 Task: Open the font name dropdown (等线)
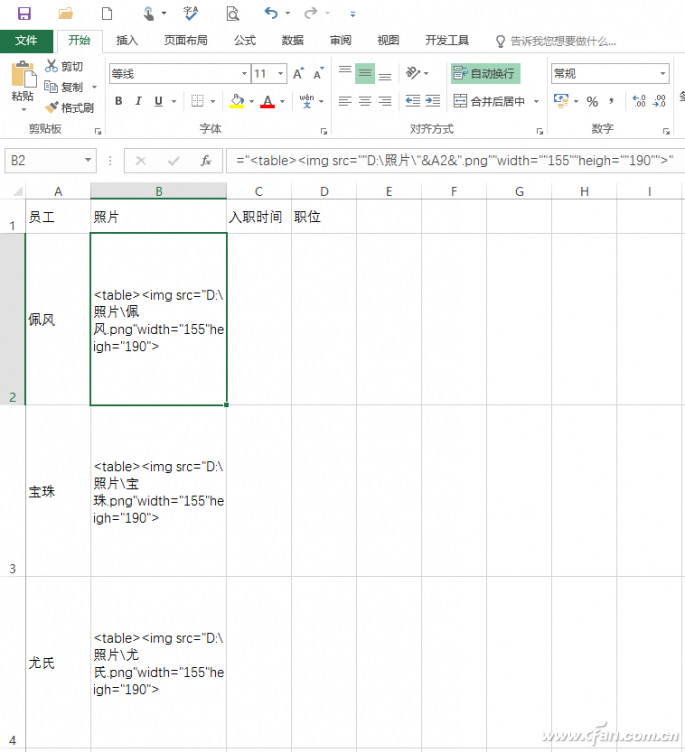(x=244, y=74)
